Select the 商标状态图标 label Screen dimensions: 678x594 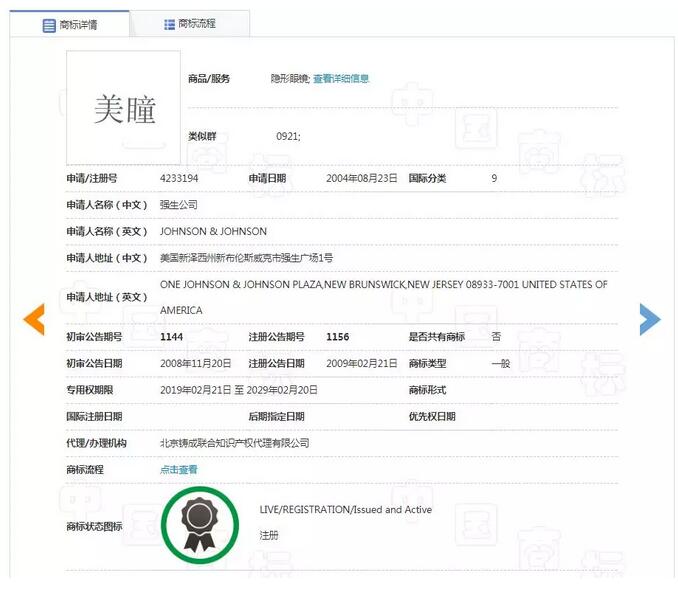pos(94,526)
